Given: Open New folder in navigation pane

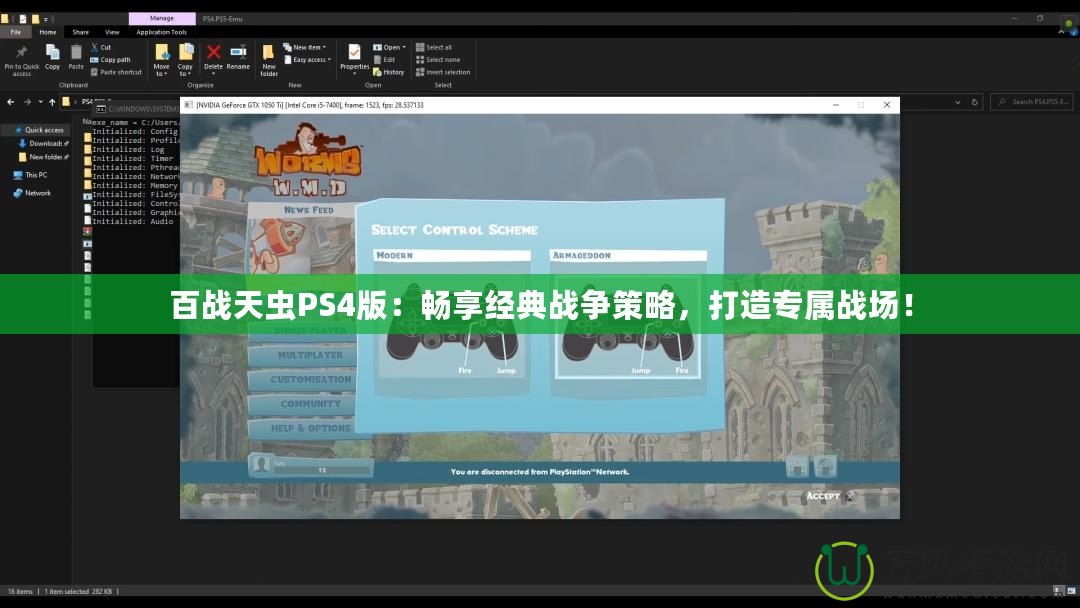Looking at the screenshot, I should pyautogui.click(x=43, y=157).
